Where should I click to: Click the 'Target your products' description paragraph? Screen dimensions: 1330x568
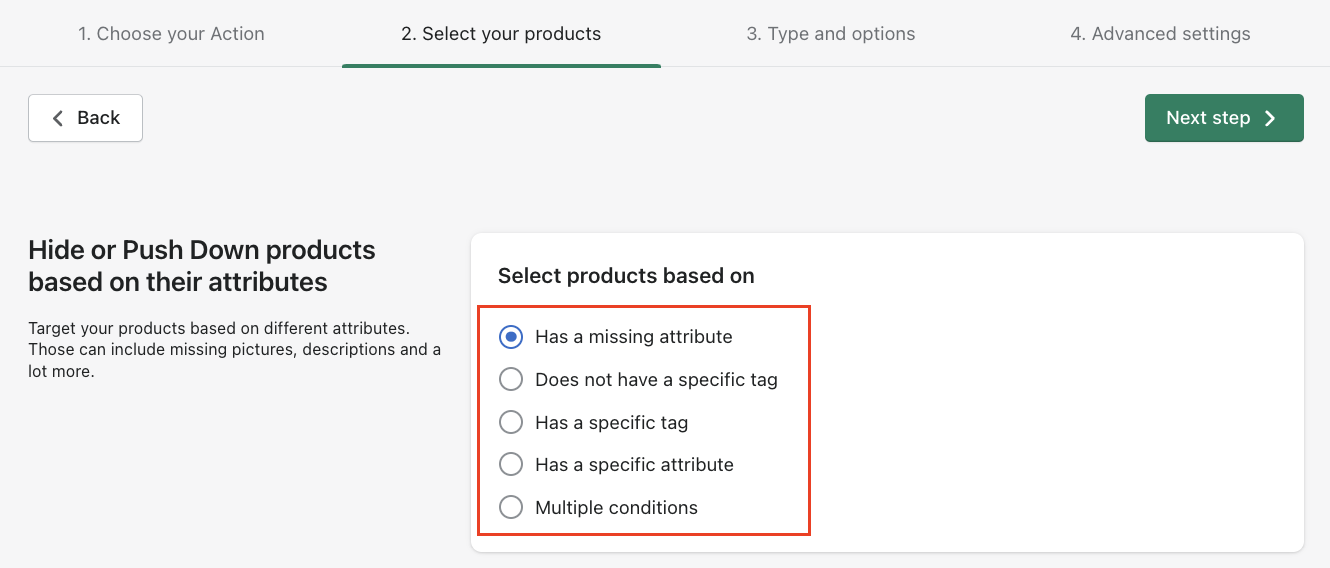(234, 350)
